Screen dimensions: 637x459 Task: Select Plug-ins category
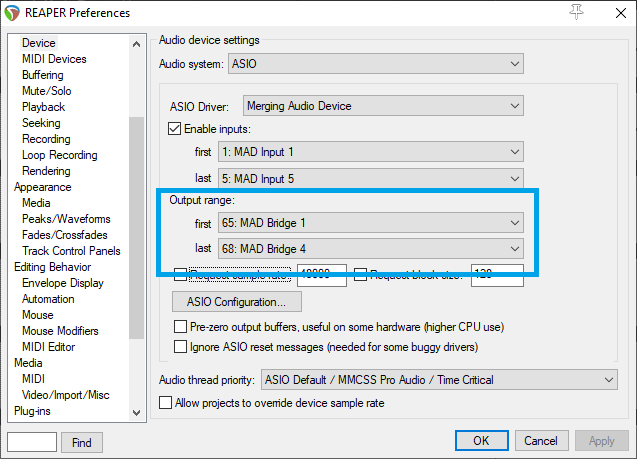point(32,411)
